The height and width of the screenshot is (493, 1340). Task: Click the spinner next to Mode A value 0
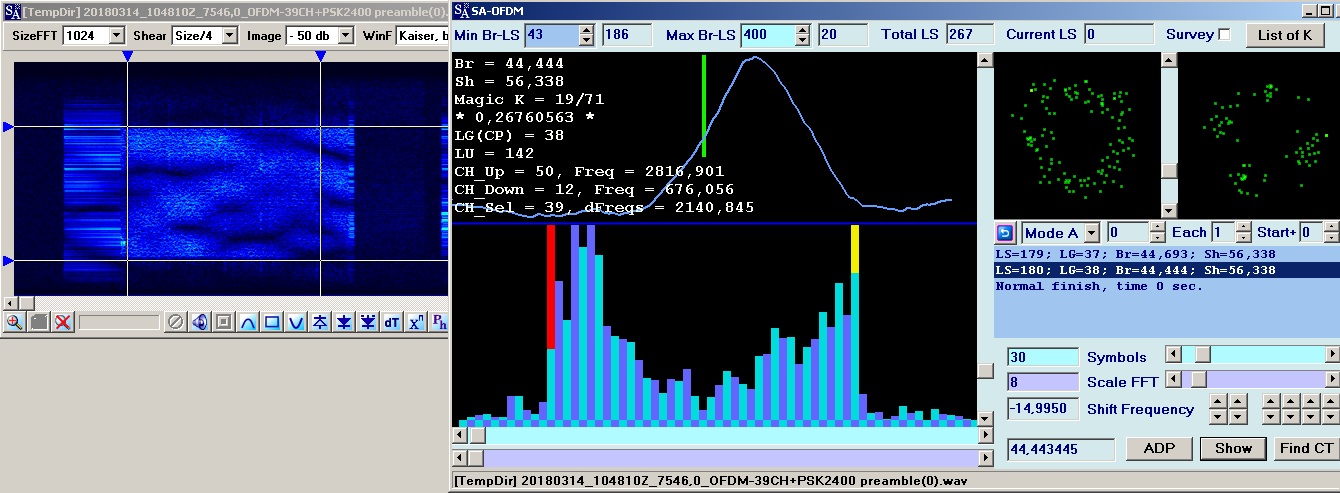click(x=1157, y=233)
